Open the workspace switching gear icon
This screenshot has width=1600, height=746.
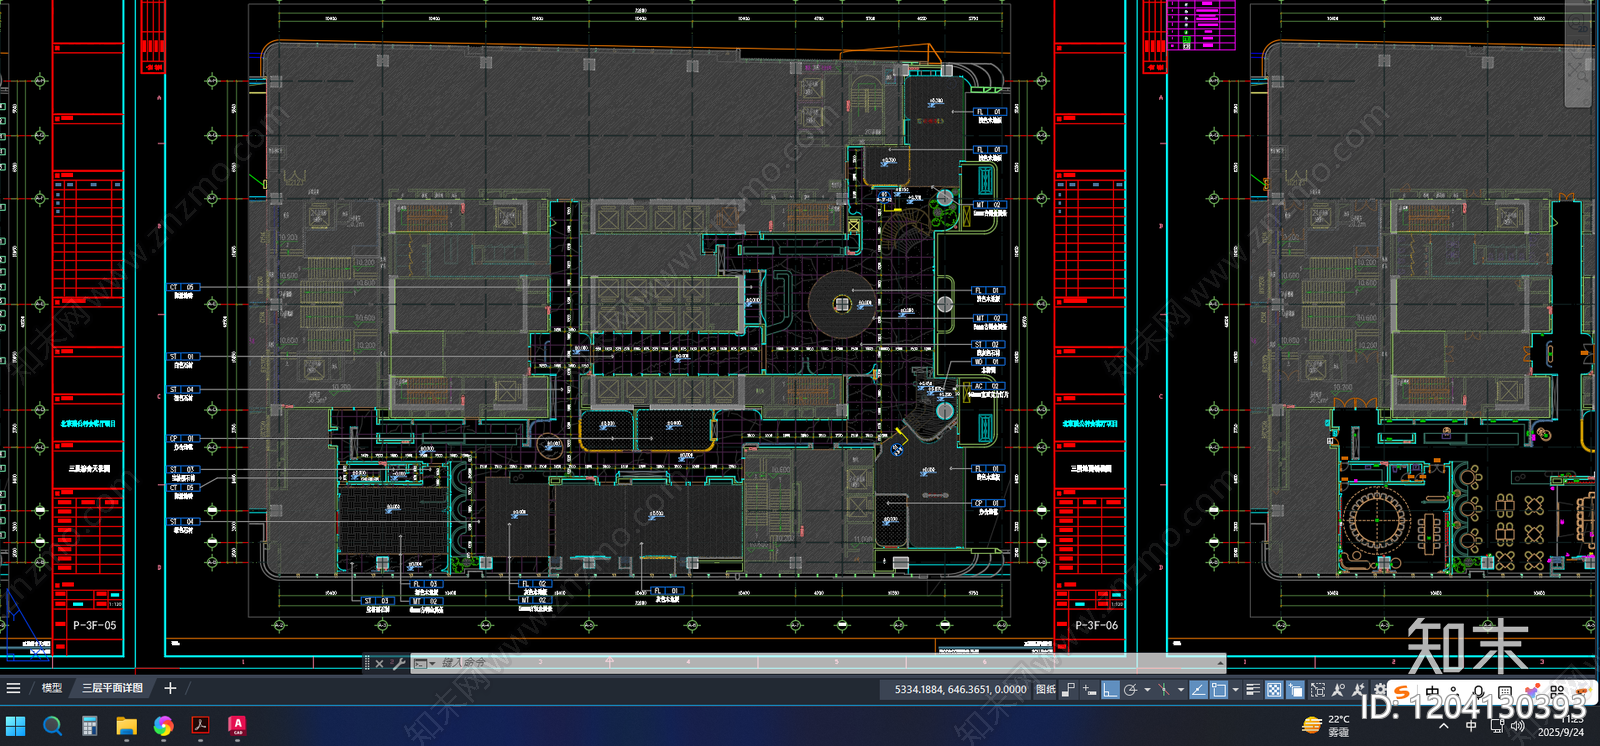tap(1380, 690)
